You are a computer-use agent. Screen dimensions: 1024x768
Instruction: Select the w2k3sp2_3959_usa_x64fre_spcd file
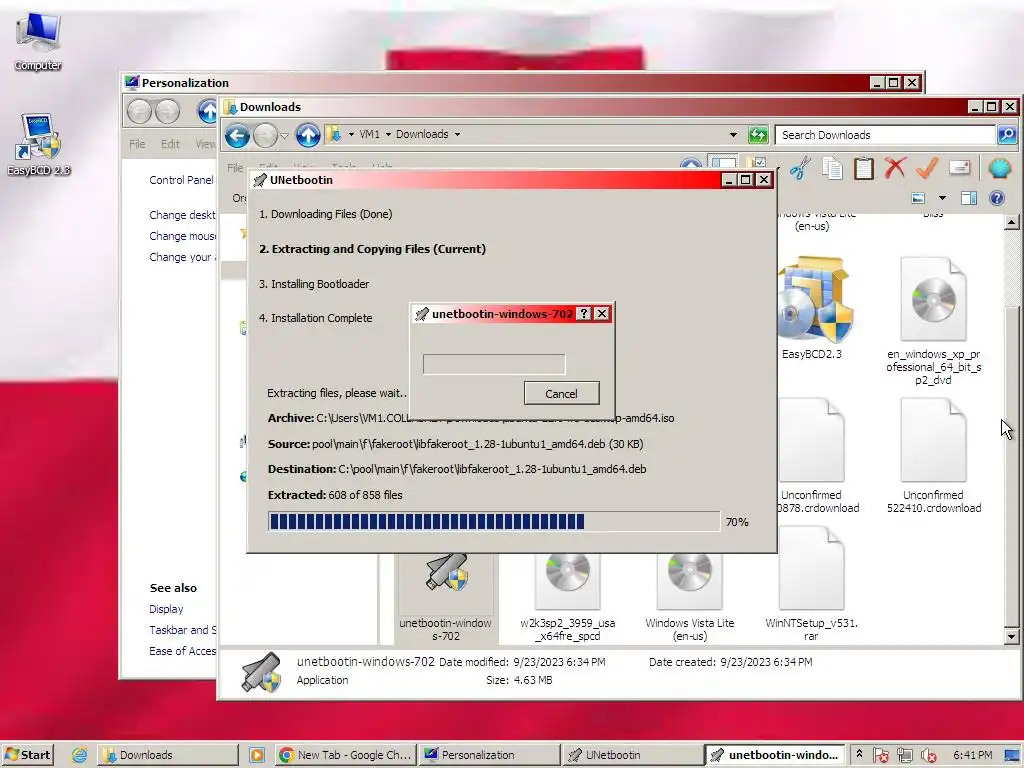(568, 598)
